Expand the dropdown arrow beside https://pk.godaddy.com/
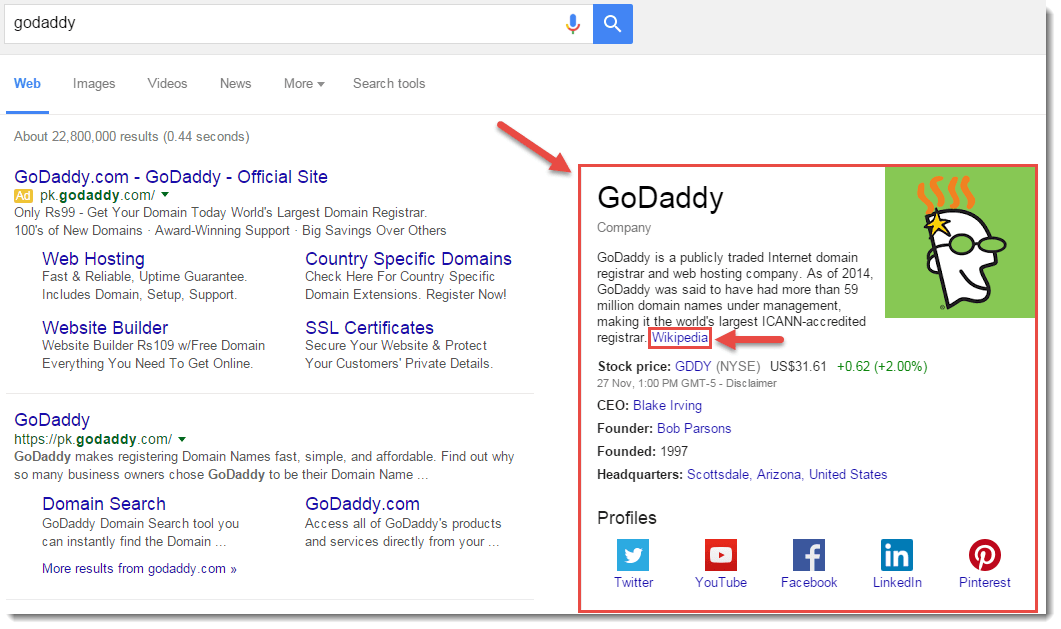Viewport: 1061px width, 629px height. 182,439
